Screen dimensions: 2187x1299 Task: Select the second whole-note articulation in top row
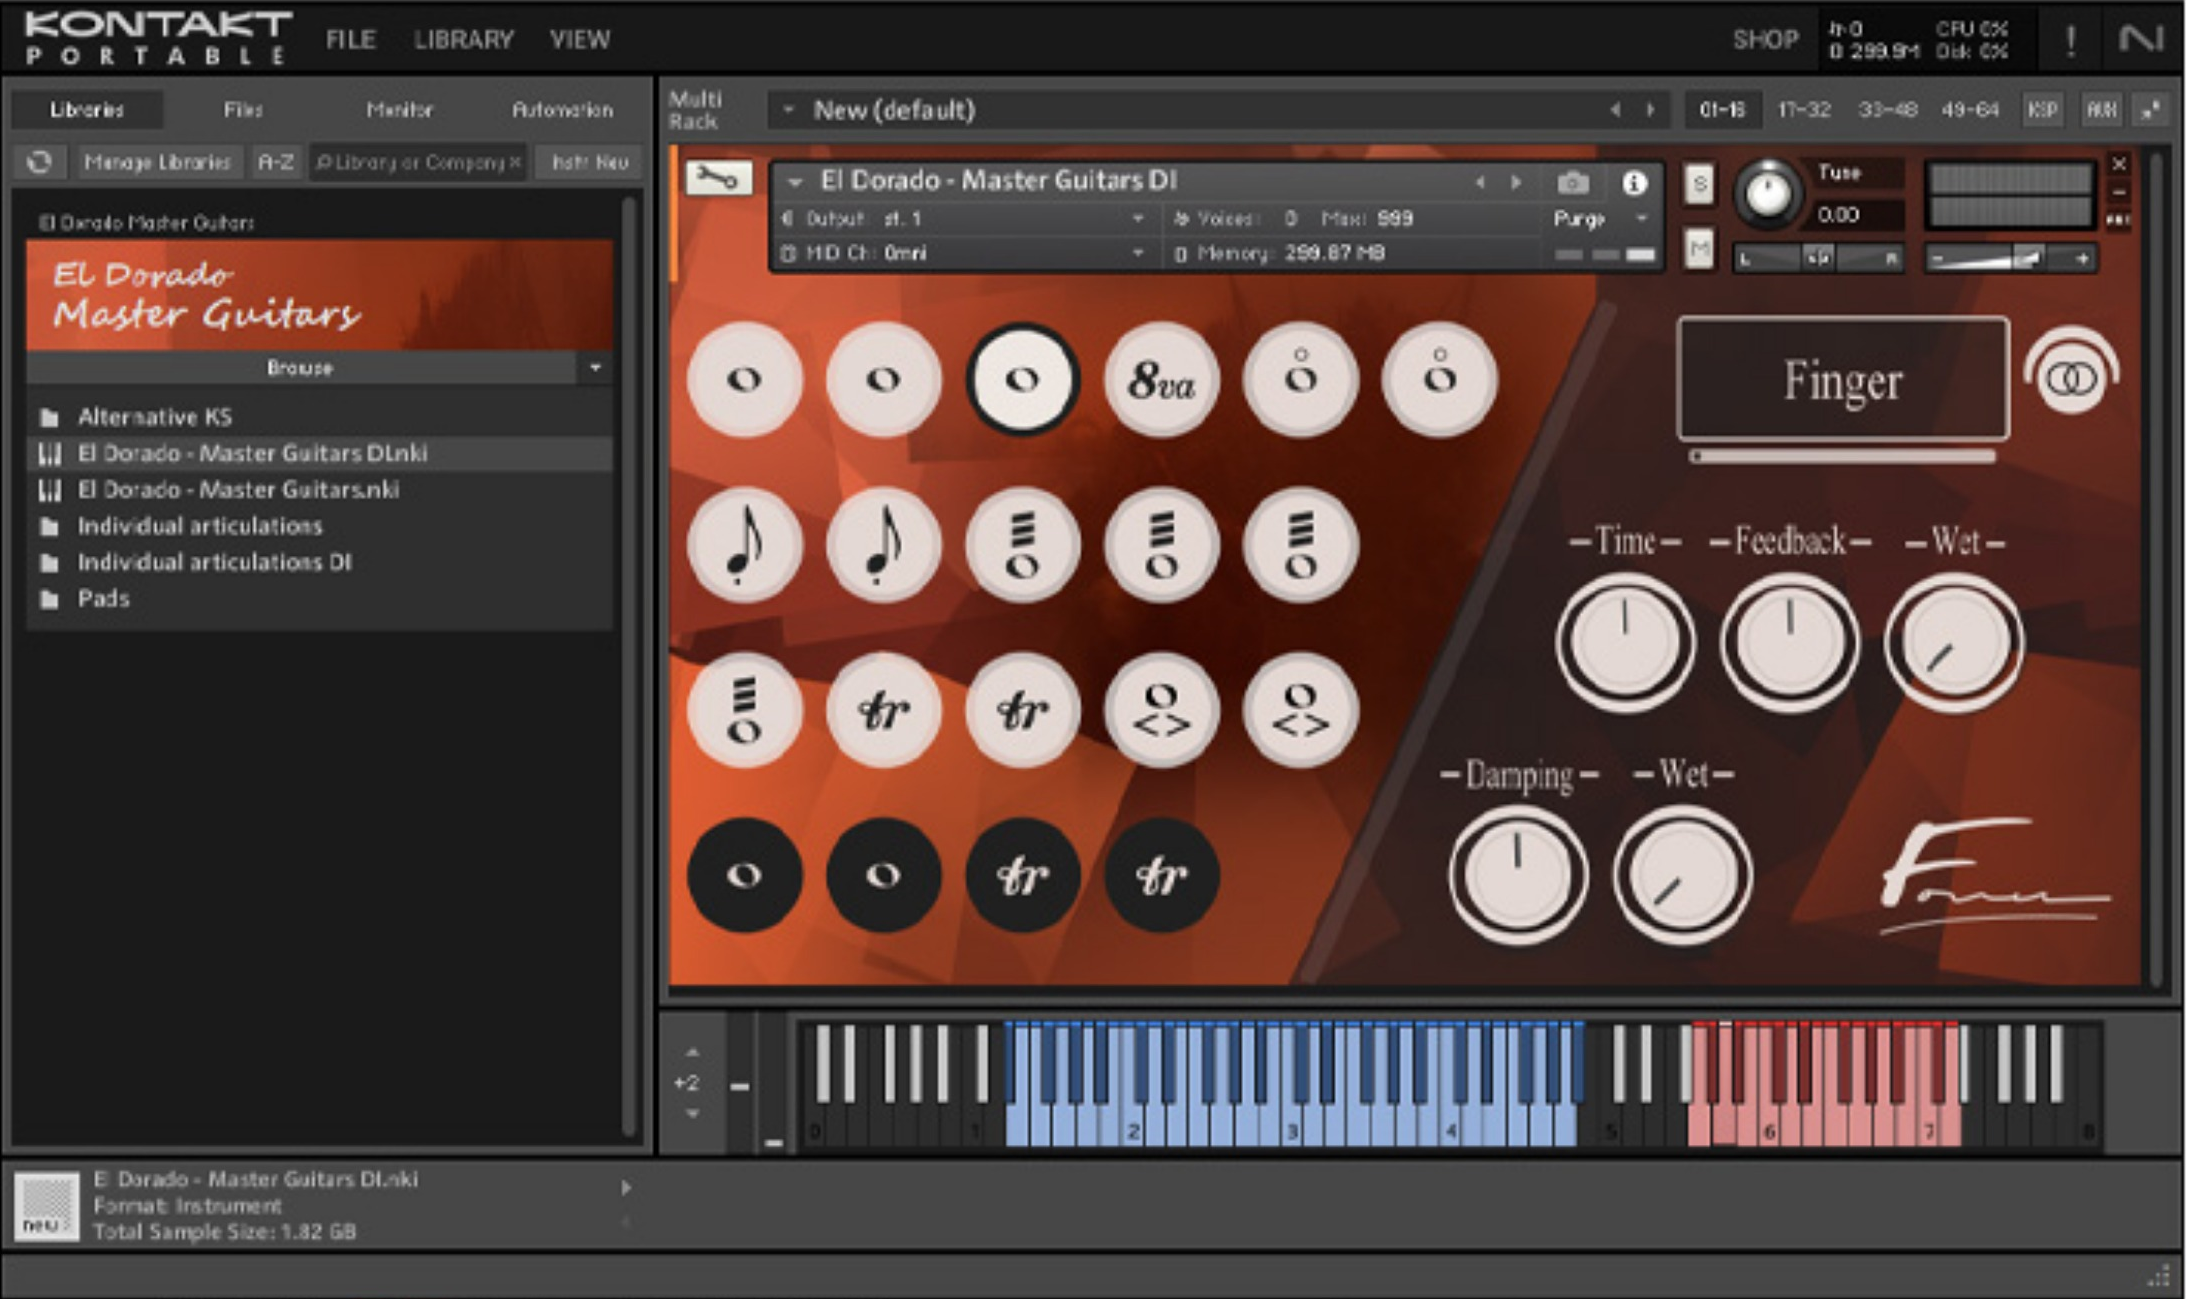[x=883, y=380]
